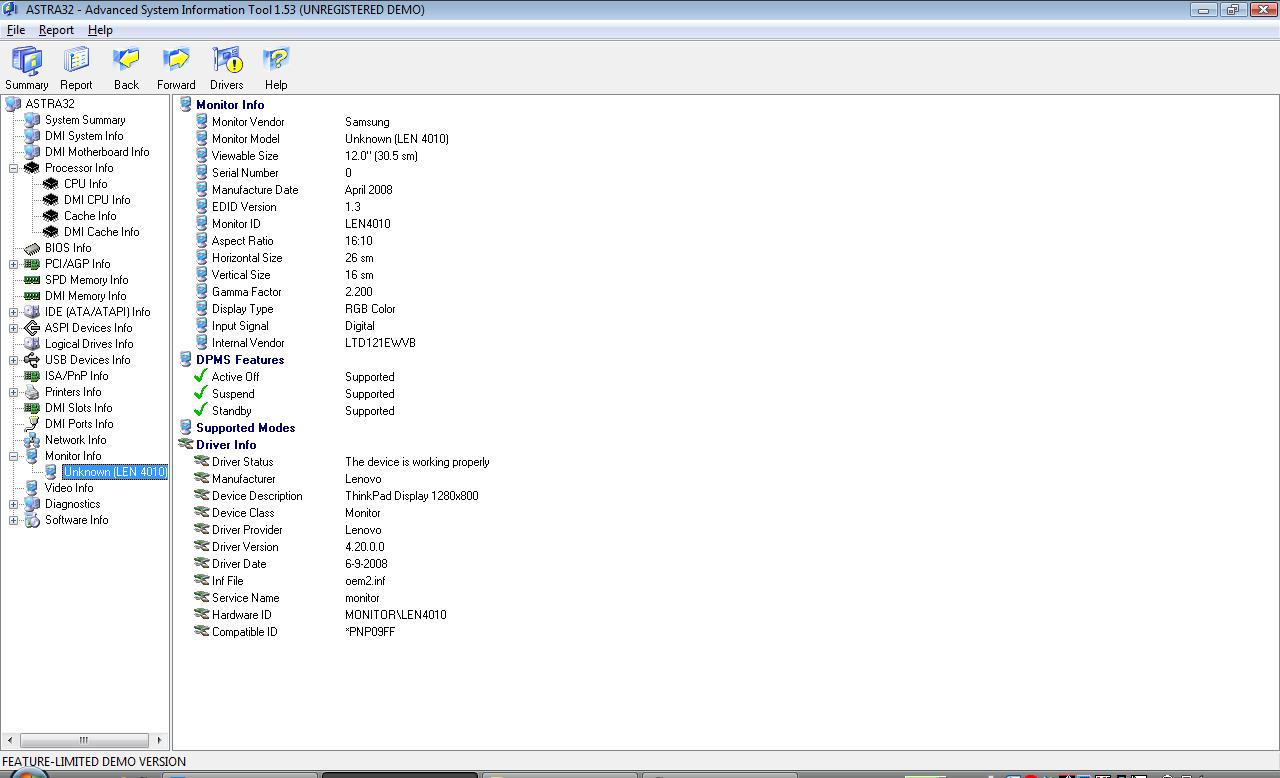Click the Supported Modes section header
Viewport: 1280px width, 778px height.
(245, 428)
